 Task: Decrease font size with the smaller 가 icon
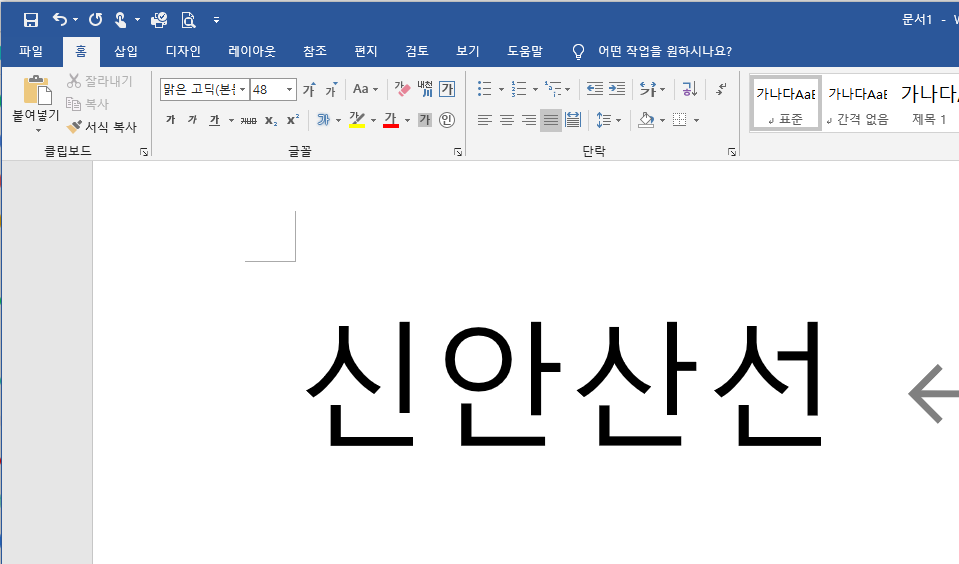tap(331, 89)
